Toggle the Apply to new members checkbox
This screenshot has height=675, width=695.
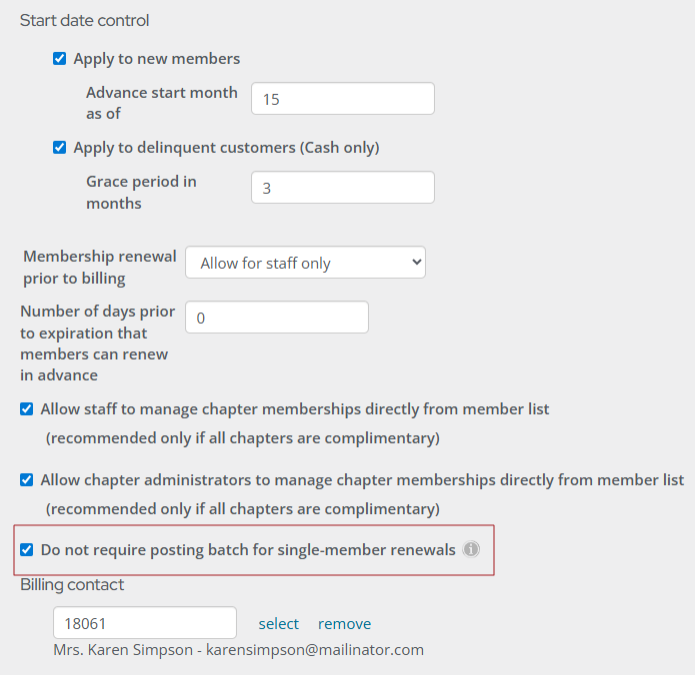tap(60, 59)
